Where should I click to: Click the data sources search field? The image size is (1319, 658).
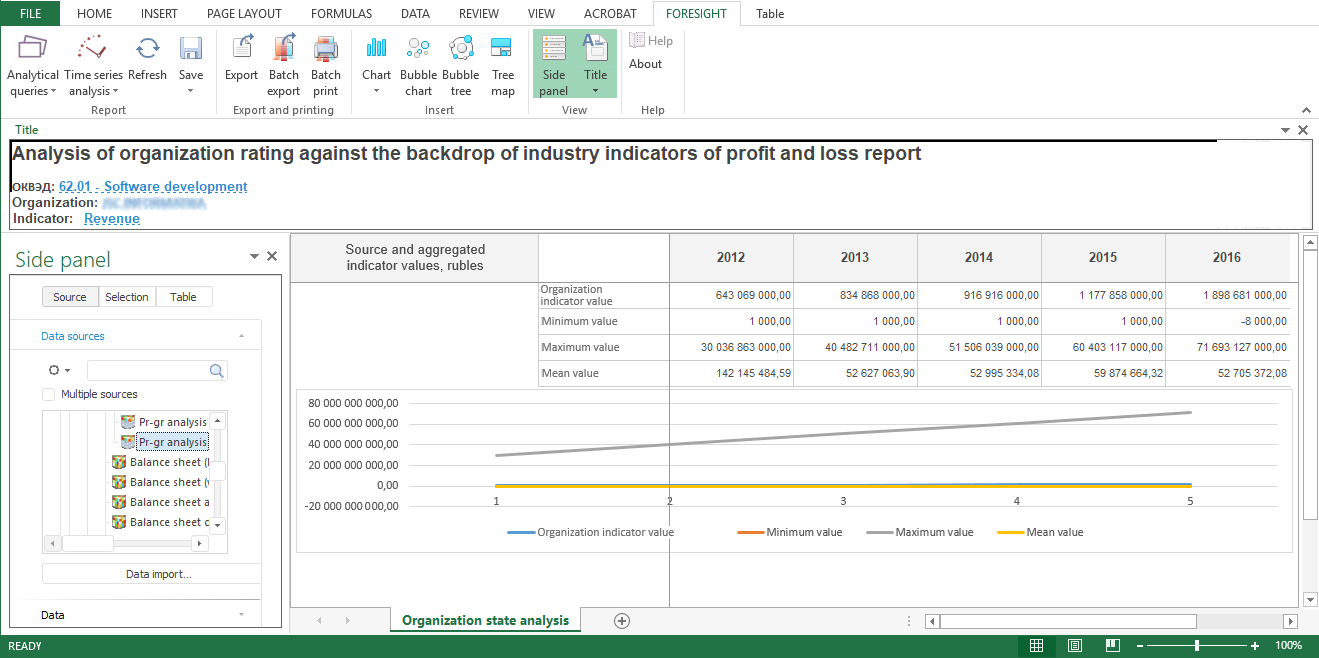click(148, 371)
